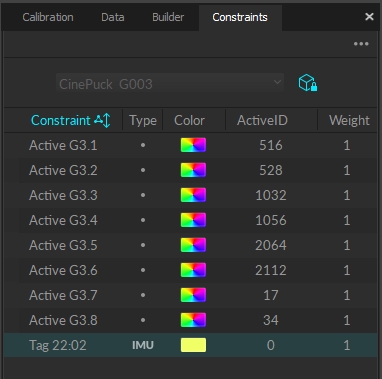This screenshot has height=379, width=382.
Task: Select the Active G3.5 constraint row
Action: click(191, 245)
